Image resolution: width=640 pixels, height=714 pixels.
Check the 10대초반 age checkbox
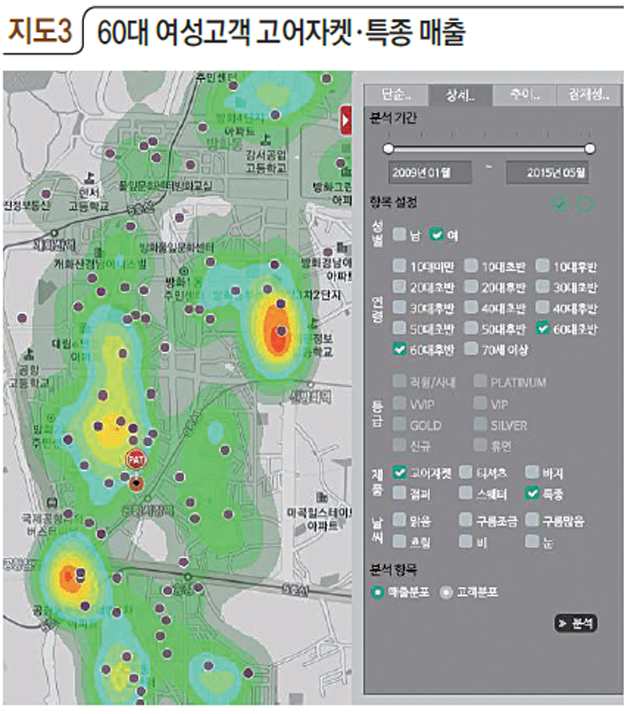[471, 266]
